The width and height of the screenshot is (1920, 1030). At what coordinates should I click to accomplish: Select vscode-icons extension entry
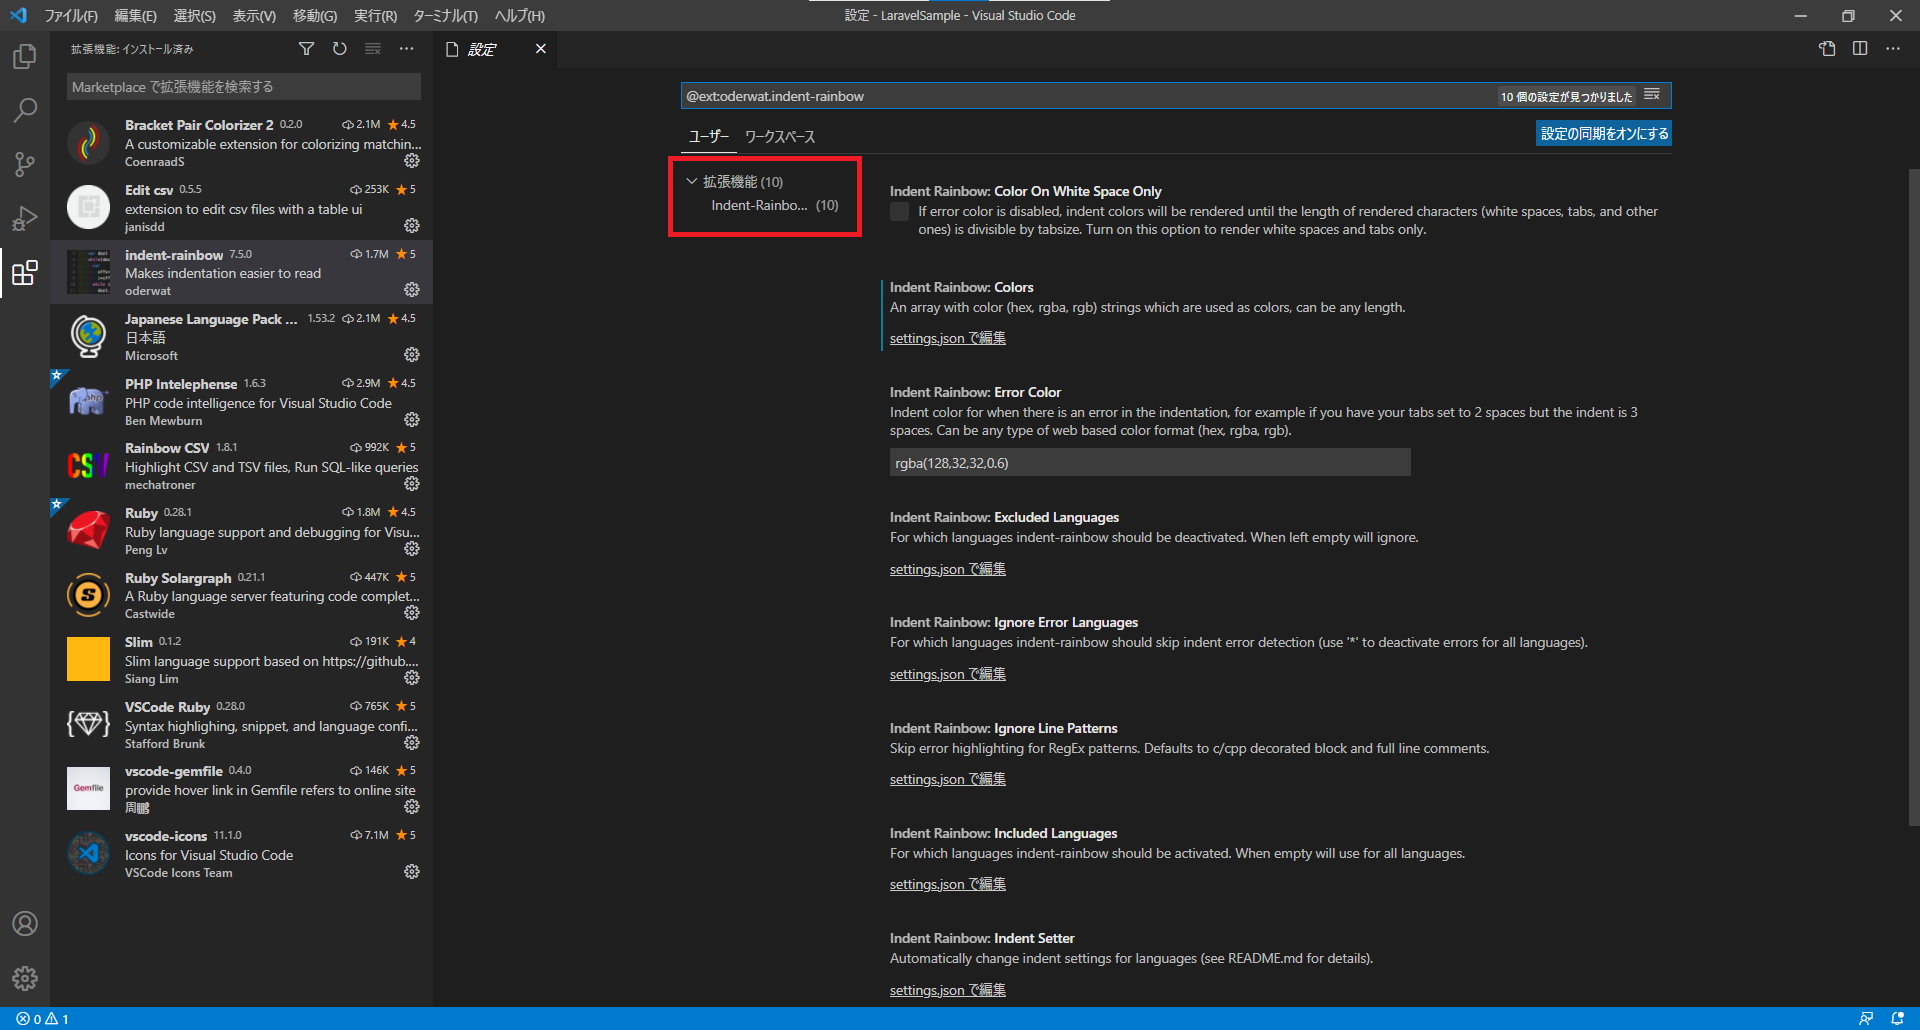pos(241,853)
